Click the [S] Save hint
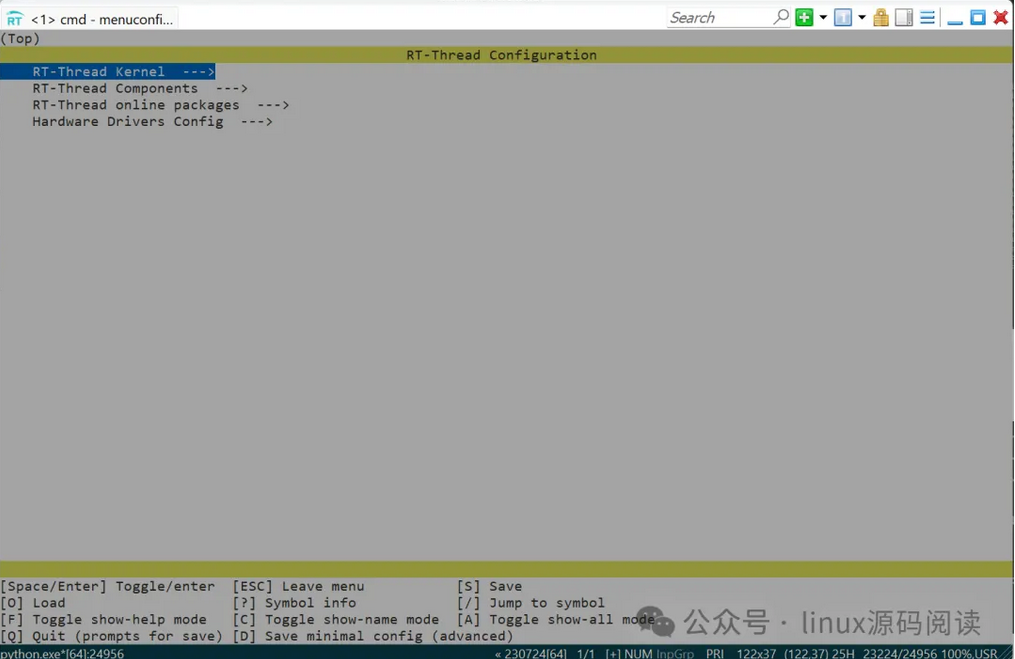The width and height of the screenshot is (1015, 659). [x=489, y=586]
